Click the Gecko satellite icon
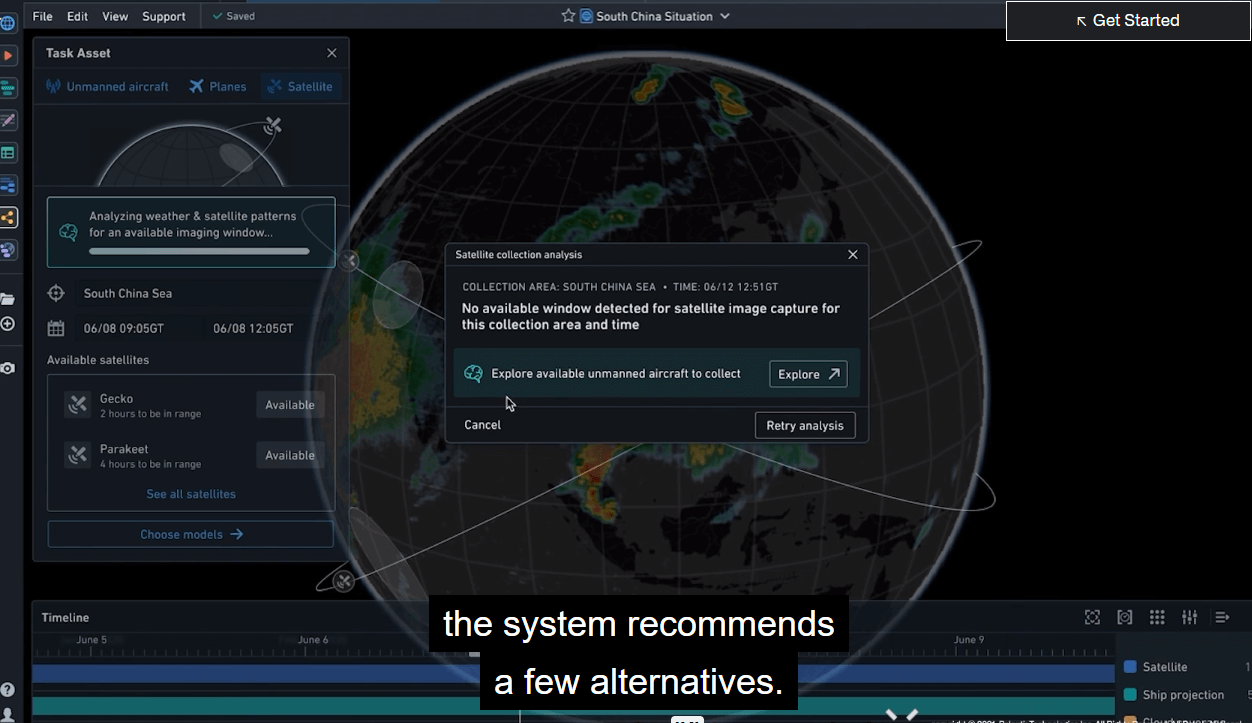This screenshot has width=1252, height=723. tap(78, 405)
